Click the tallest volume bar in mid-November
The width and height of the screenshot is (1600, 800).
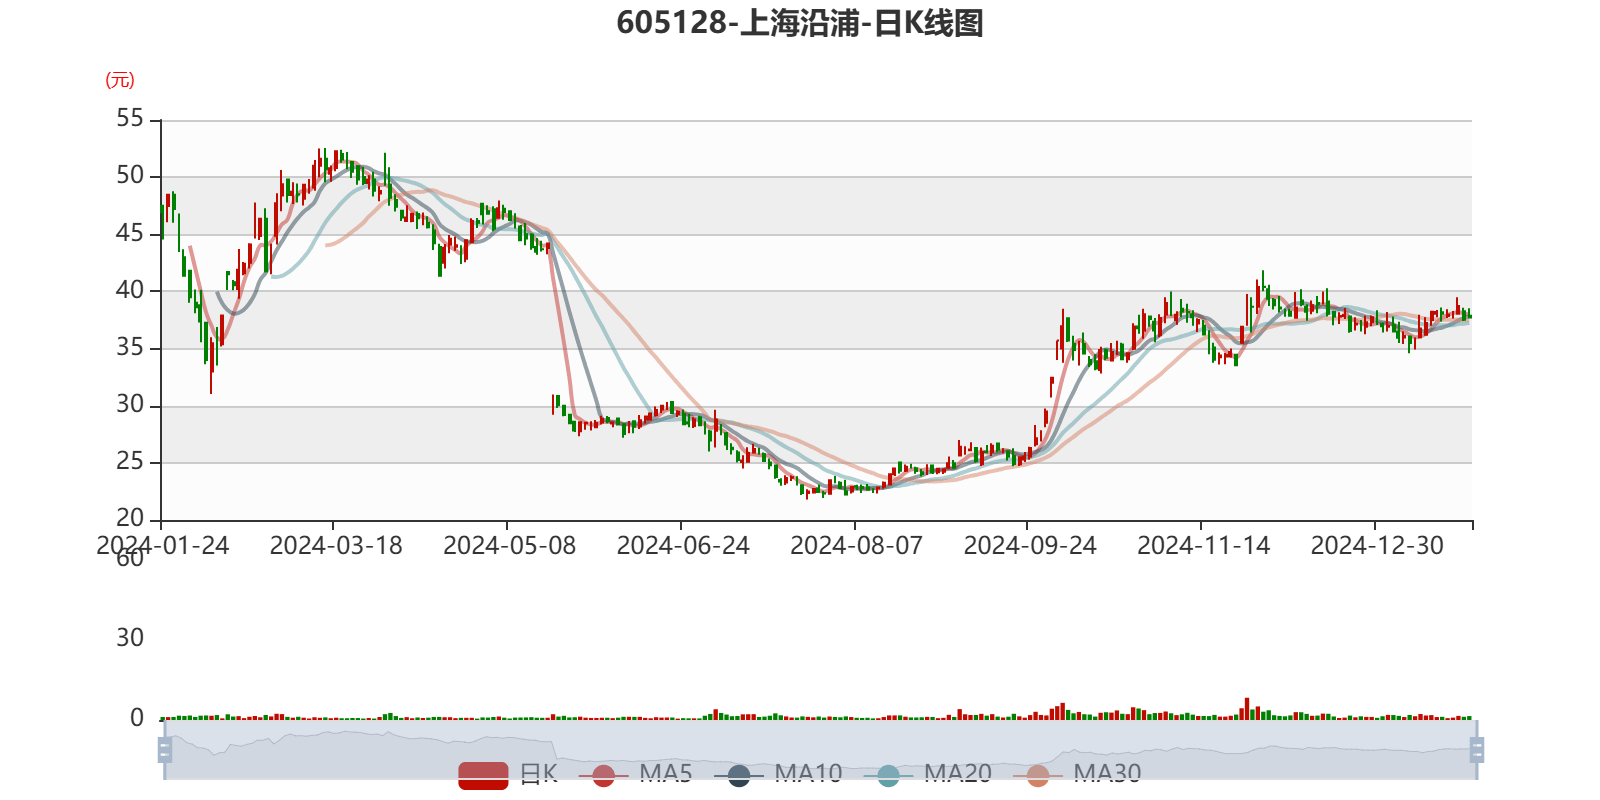tap(1247, 709)
